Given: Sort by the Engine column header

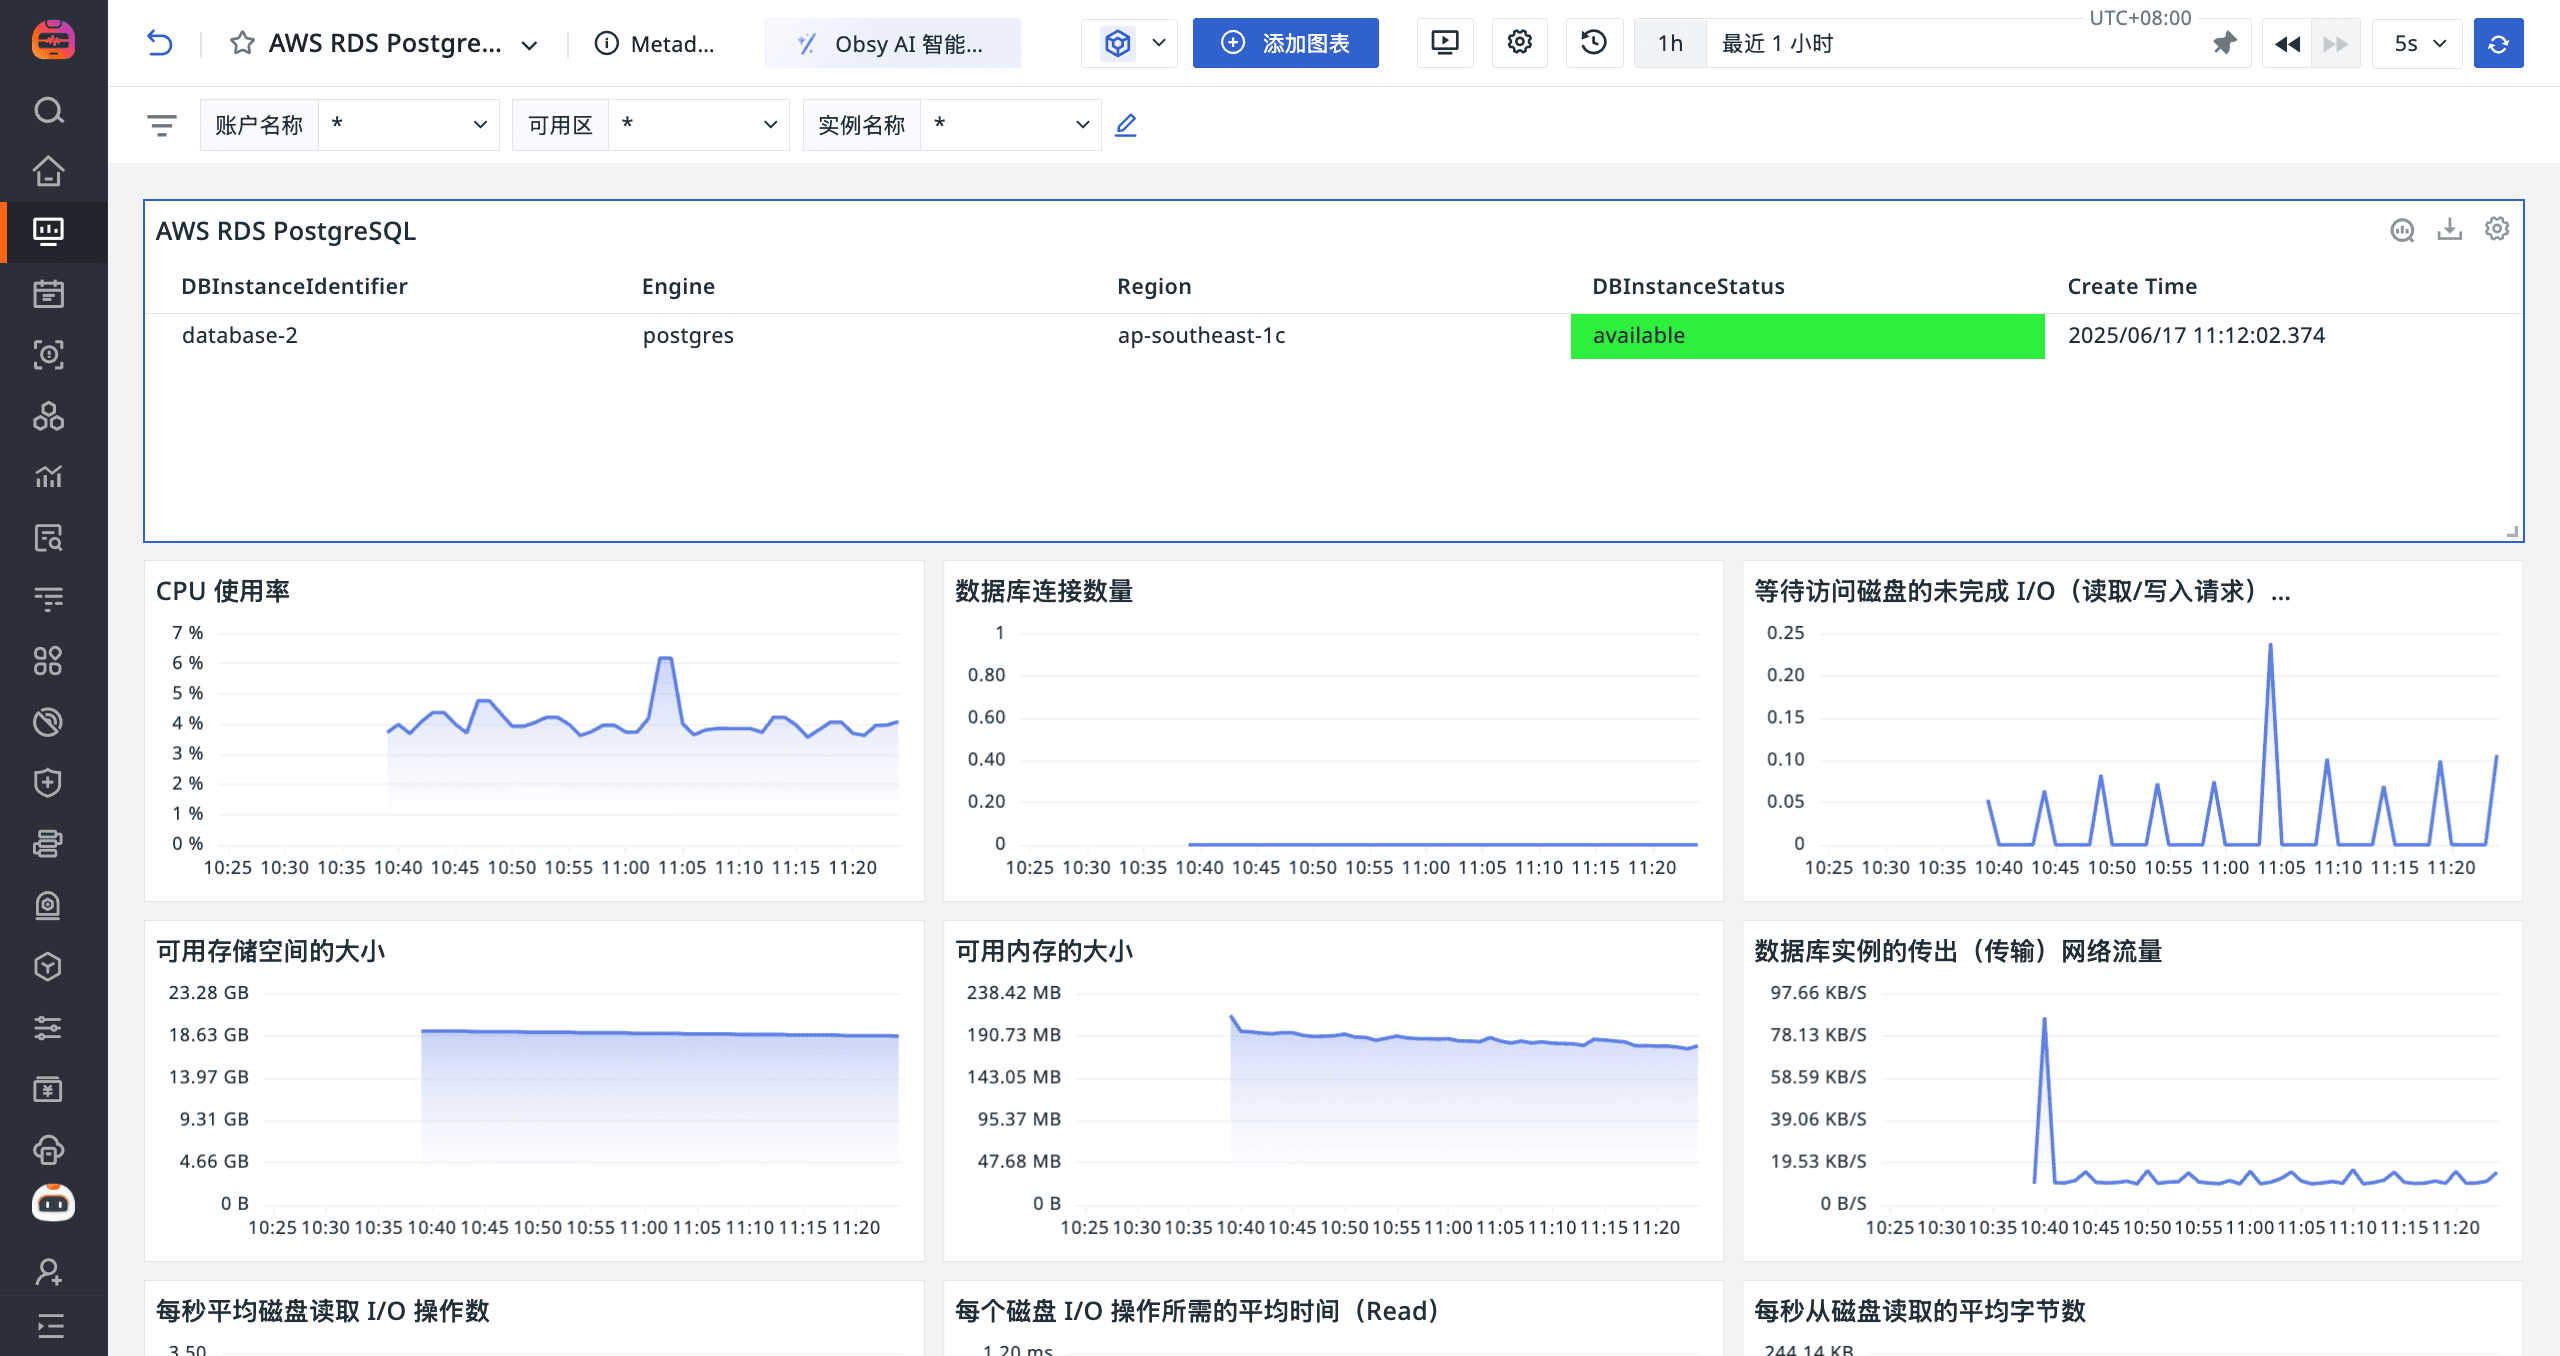Looking at the screenshot, I should tap(678, 286).
